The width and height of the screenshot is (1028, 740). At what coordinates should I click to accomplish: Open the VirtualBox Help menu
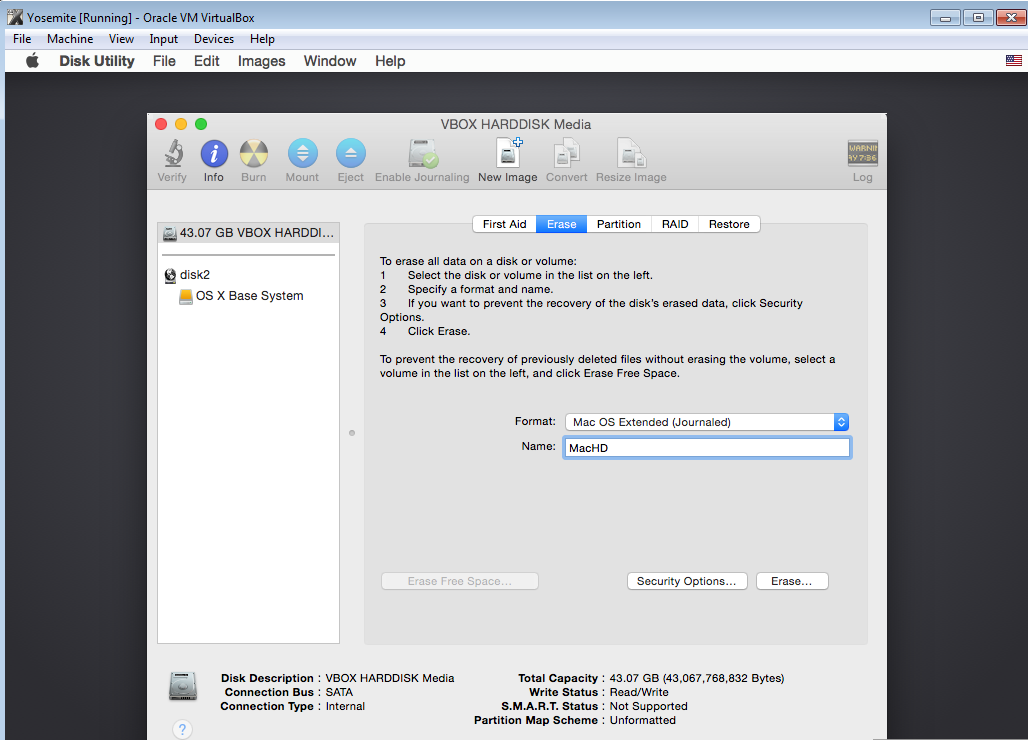point(262,39)
